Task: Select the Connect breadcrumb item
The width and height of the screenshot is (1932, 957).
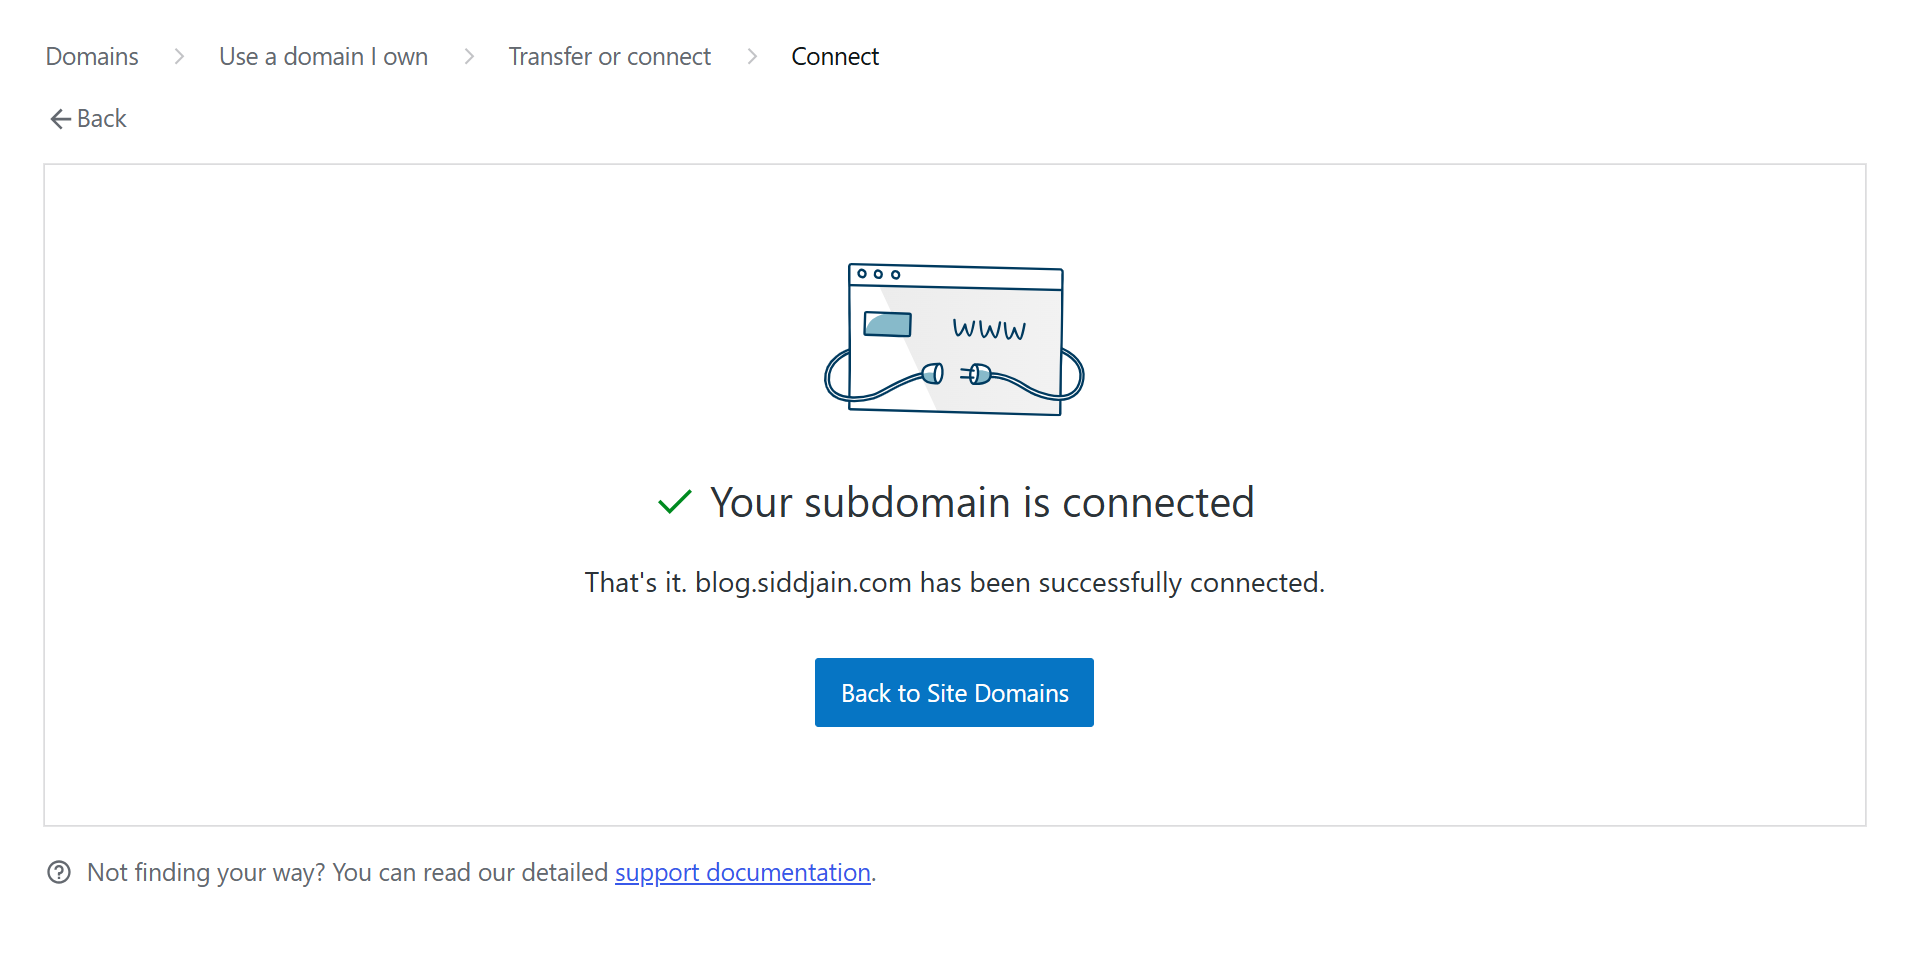Action: pyautogui.click(x=835, y=57)
